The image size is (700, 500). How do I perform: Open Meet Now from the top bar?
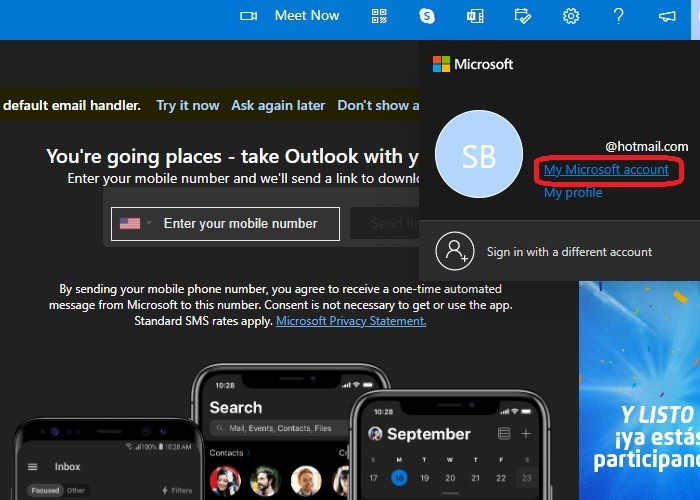click(x=307, y=16)
